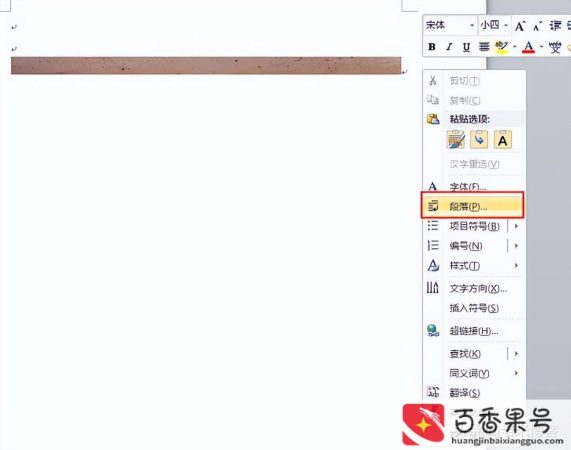Click the decrease indent icon
The image size is (571, 450).
pos(555,26)
